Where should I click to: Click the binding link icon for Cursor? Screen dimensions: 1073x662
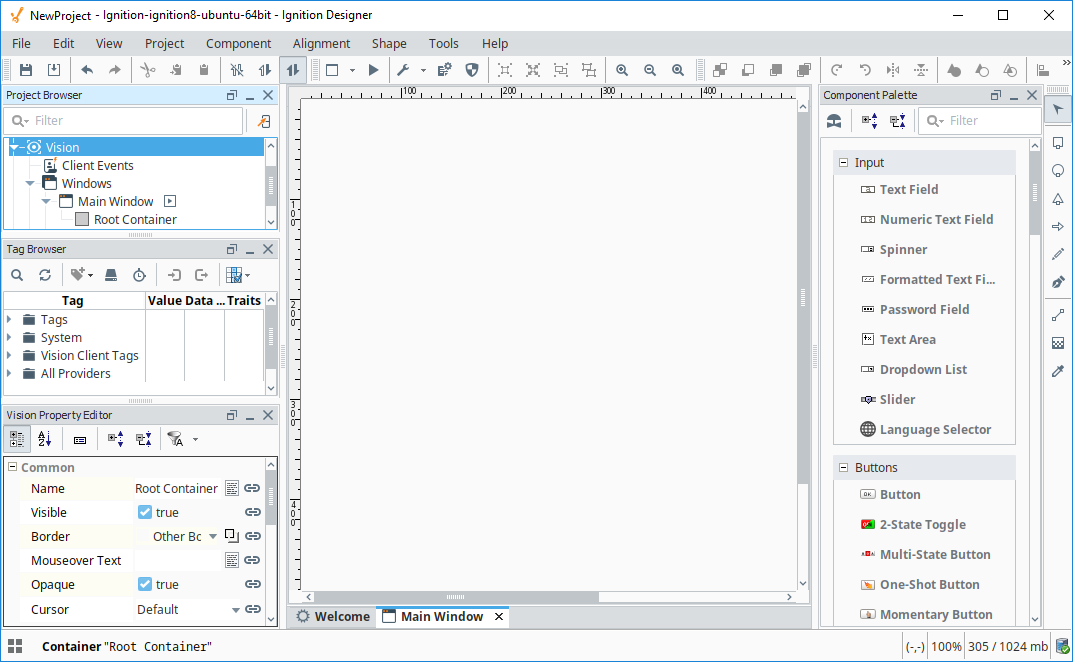(x=253, y=609)
